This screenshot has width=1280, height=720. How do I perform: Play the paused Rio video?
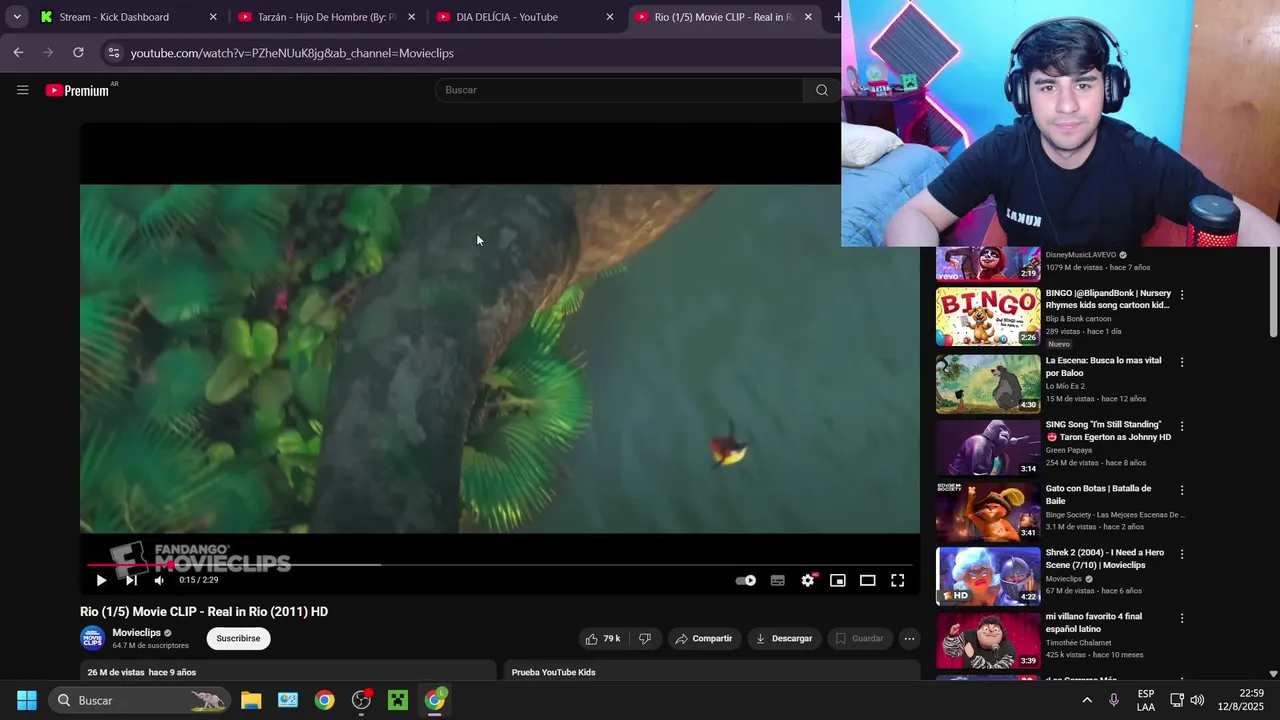coord(101,580)
